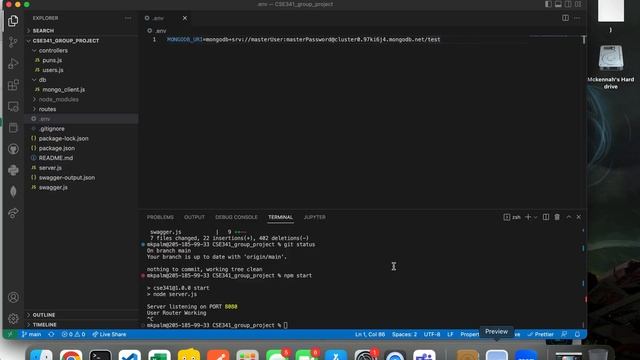Kill terminal with trash icon
Screen dimensions: 640x360
(557, 217)
